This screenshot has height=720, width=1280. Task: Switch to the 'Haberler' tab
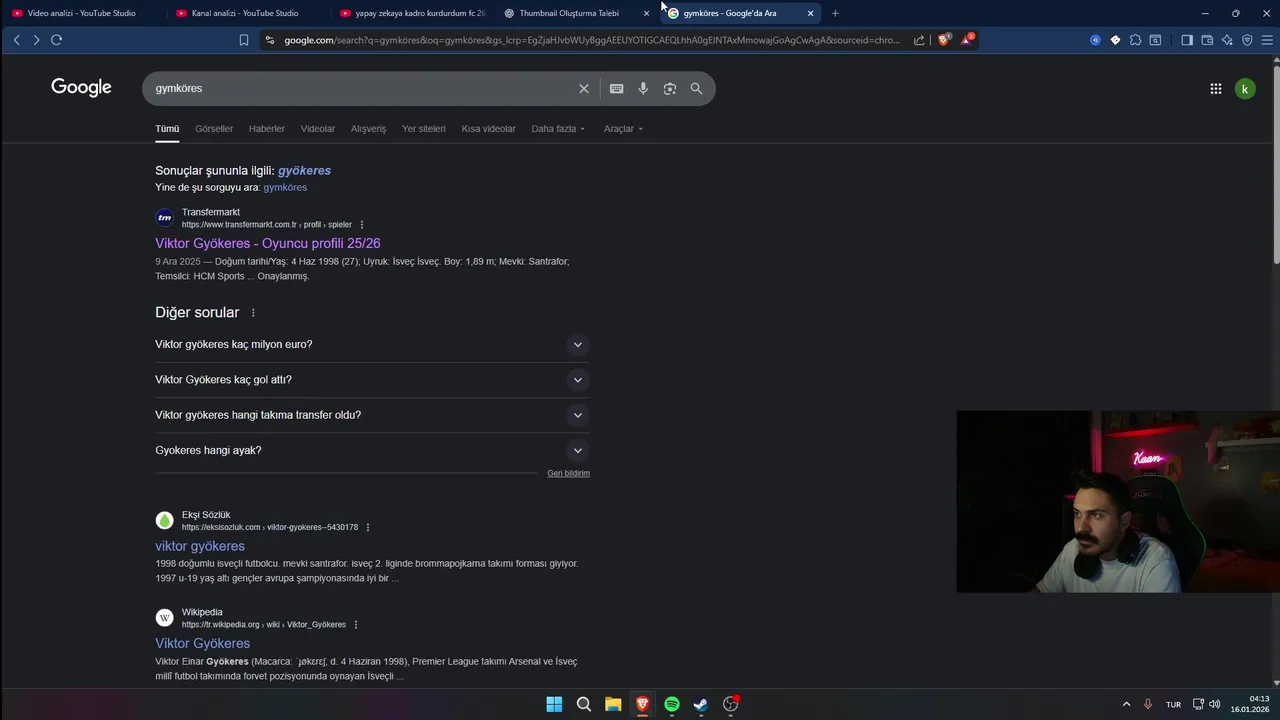[267, 129]
